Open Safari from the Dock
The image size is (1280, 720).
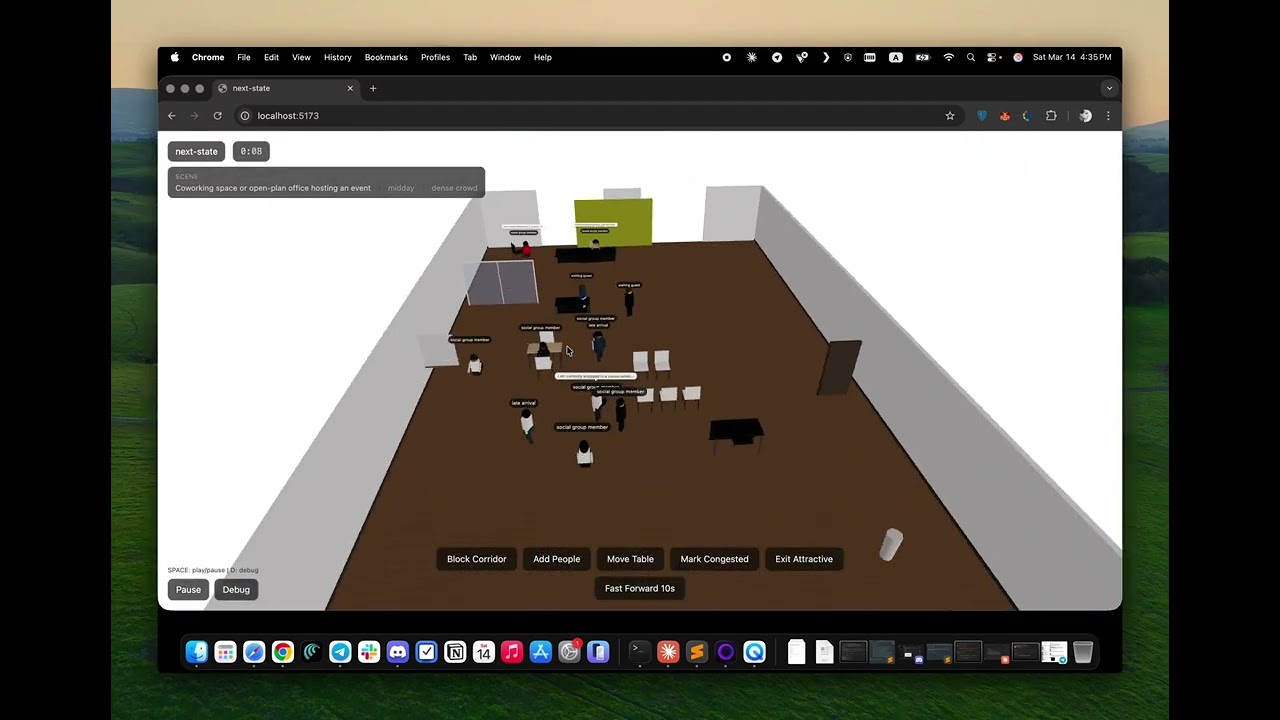pos(254,652)
